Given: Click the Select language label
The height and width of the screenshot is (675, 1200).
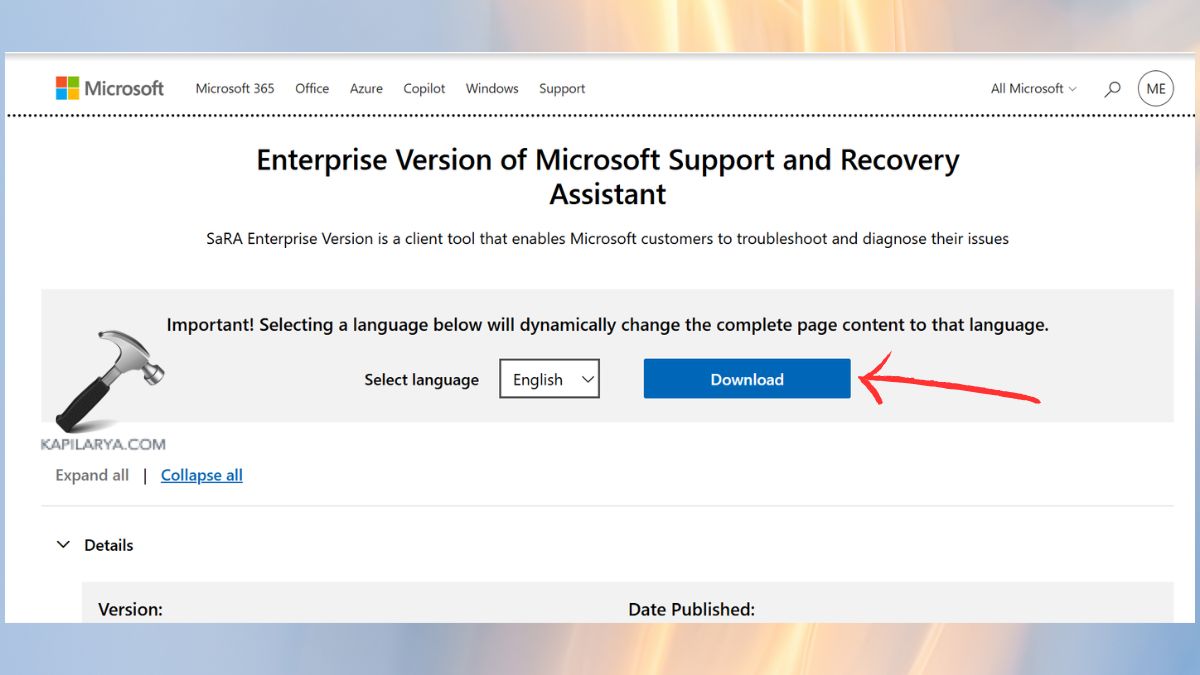Looking at the screenshot, I should pyautogui.click(x=421, y=380).
